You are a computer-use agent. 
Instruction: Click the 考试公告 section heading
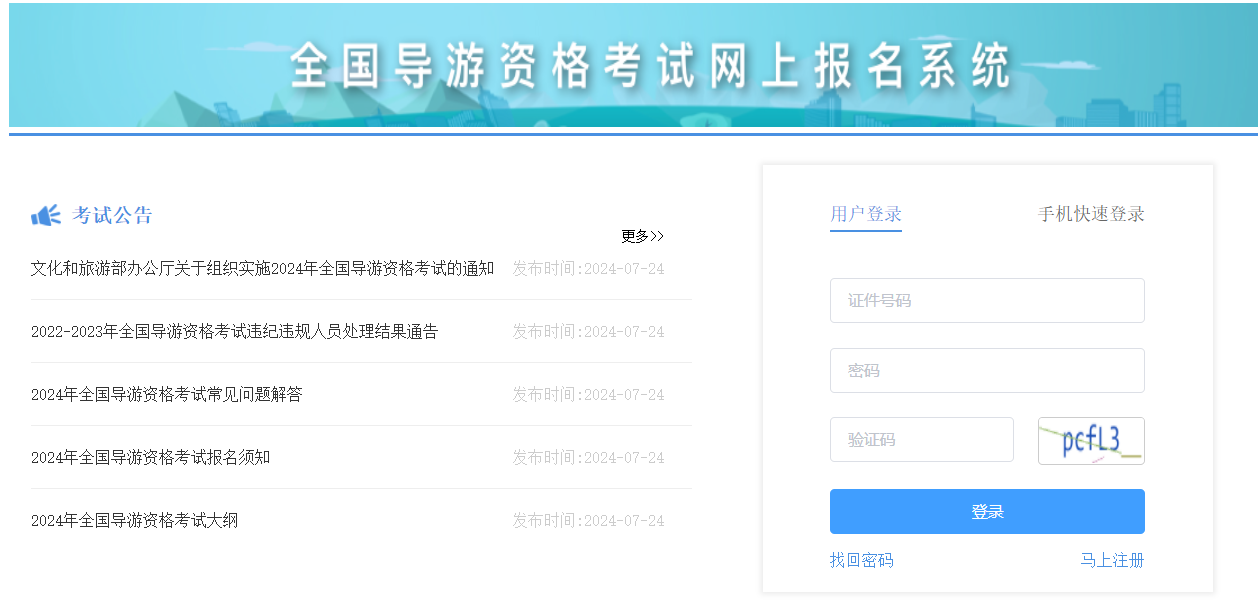[113, 215]
